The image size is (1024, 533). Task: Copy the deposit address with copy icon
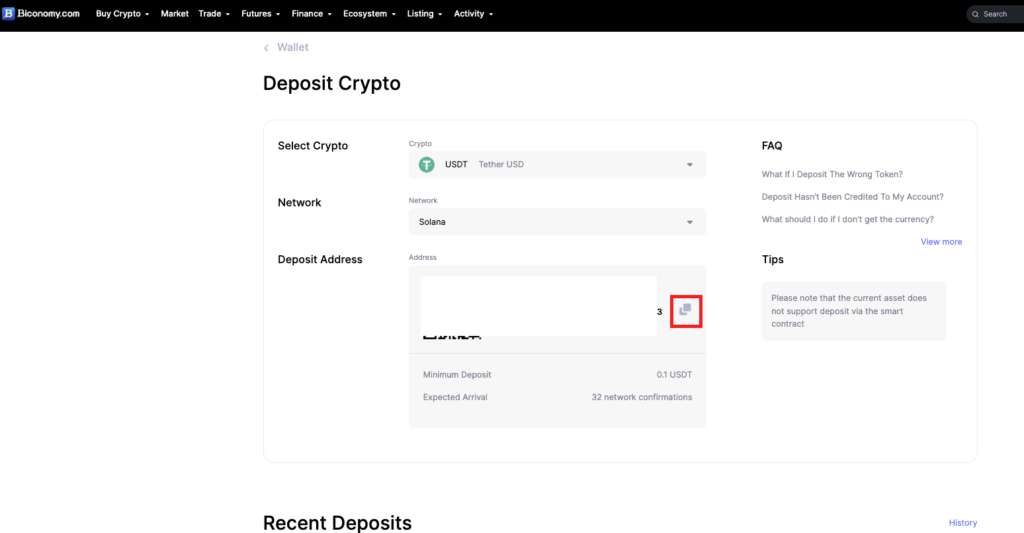click(685, 310)
